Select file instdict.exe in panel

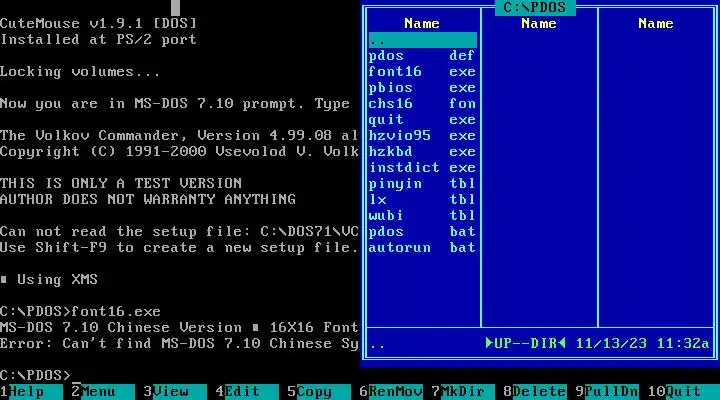click(422, 168)
